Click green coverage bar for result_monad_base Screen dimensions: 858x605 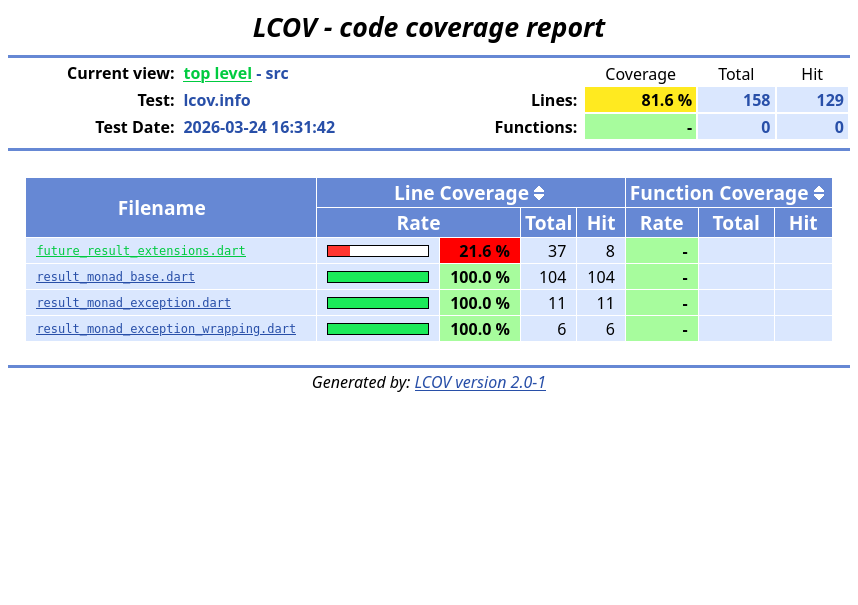coord(378,277)
